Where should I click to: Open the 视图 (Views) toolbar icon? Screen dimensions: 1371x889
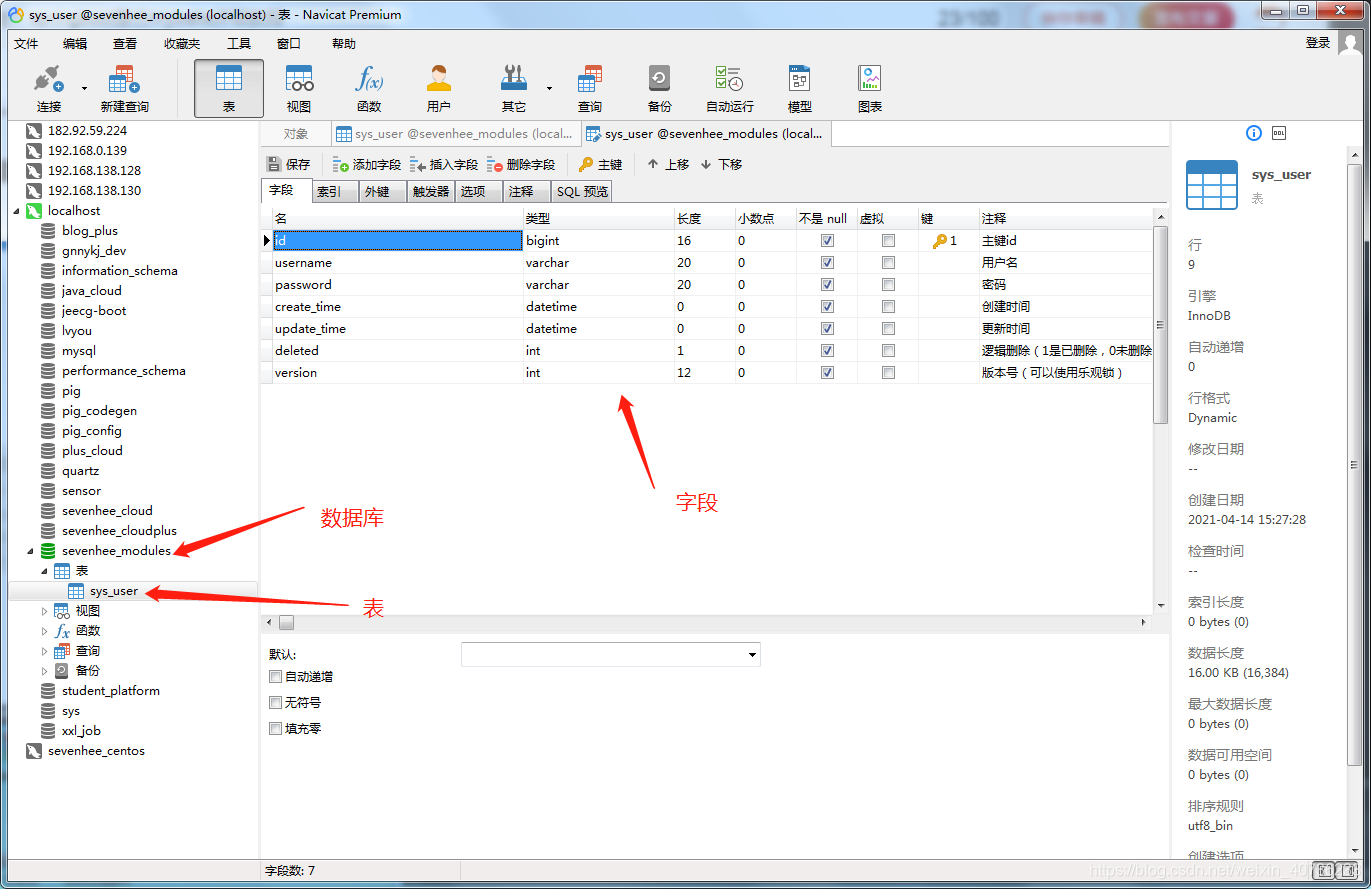298,86
